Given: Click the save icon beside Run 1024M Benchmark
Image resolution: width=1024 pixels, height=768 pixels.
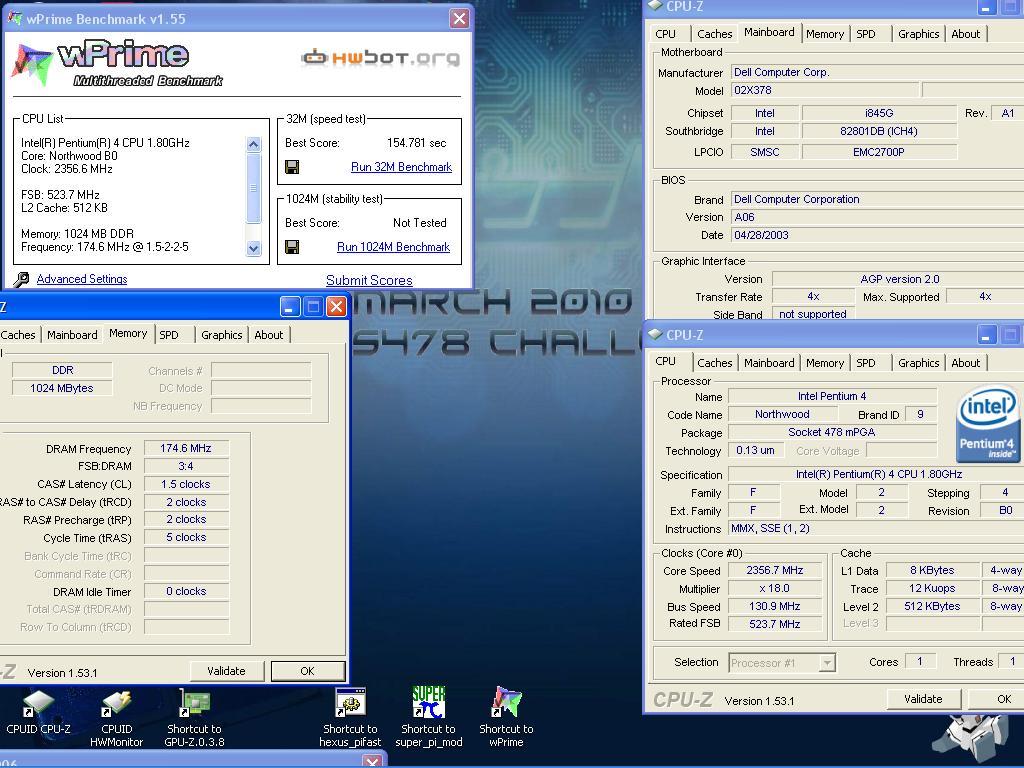Looking at the screenshot, I should tap(292, 247).
